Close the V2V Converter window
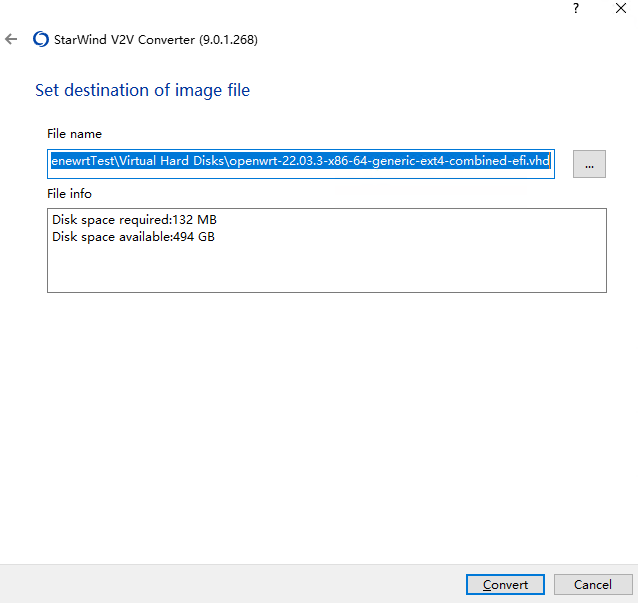Image resolution: width=638 pixels, height=603 pixels. point(621,8)
